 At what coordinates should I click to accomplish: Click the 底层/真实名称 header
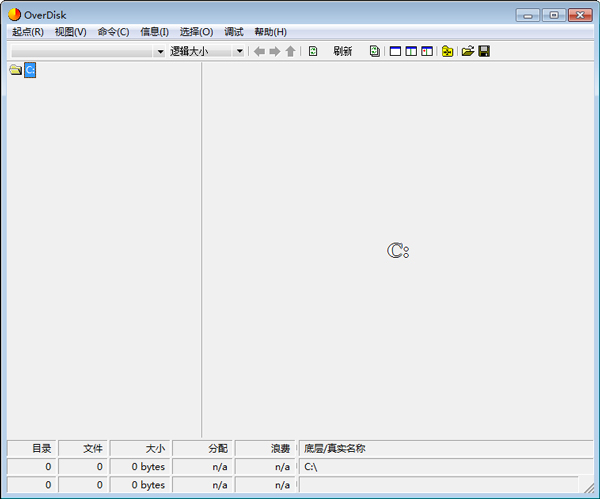coord(446,448)
